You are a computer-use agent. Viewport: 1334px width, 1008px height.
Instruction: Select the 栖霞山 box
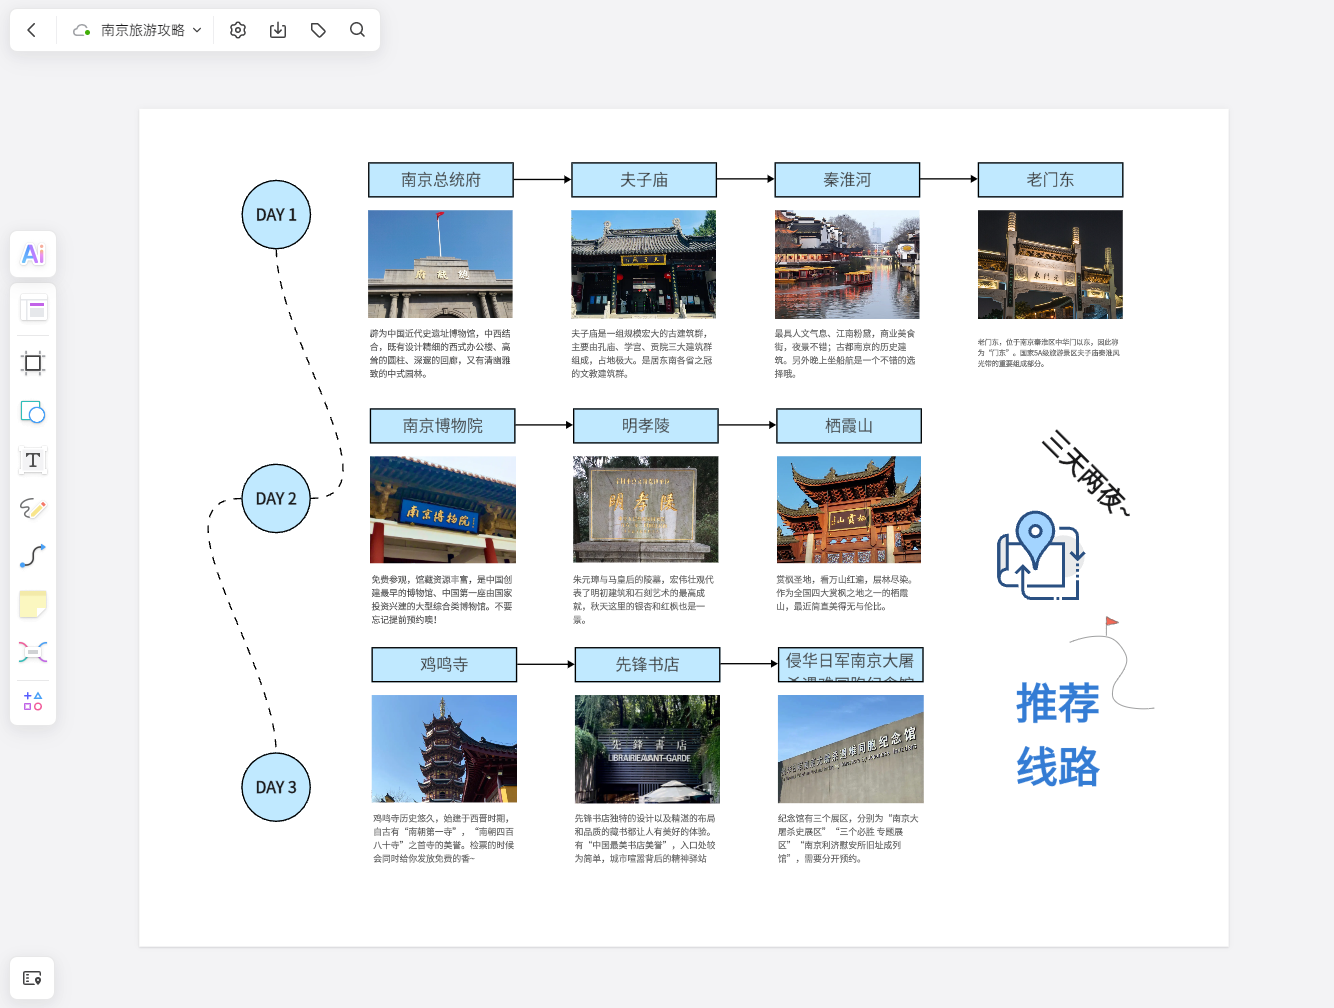(849, 426)
